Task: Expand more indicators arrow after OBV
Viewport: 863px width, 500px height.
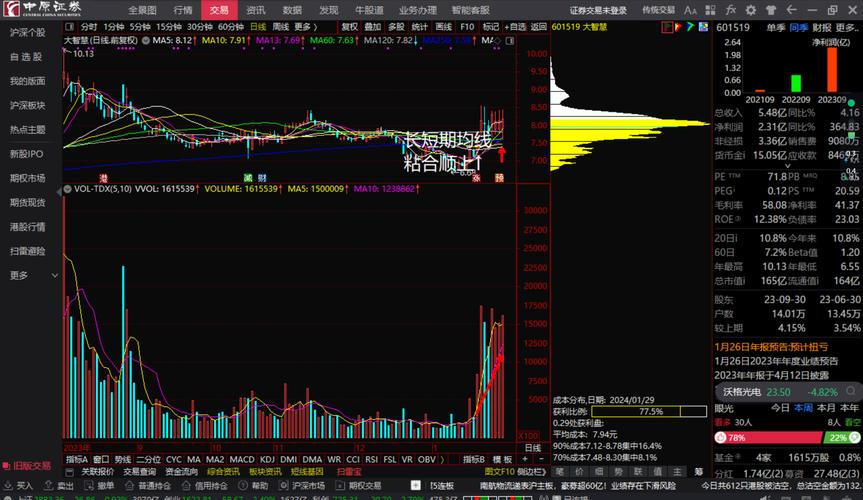Action: pyautogui.click(x=442, y=459)
